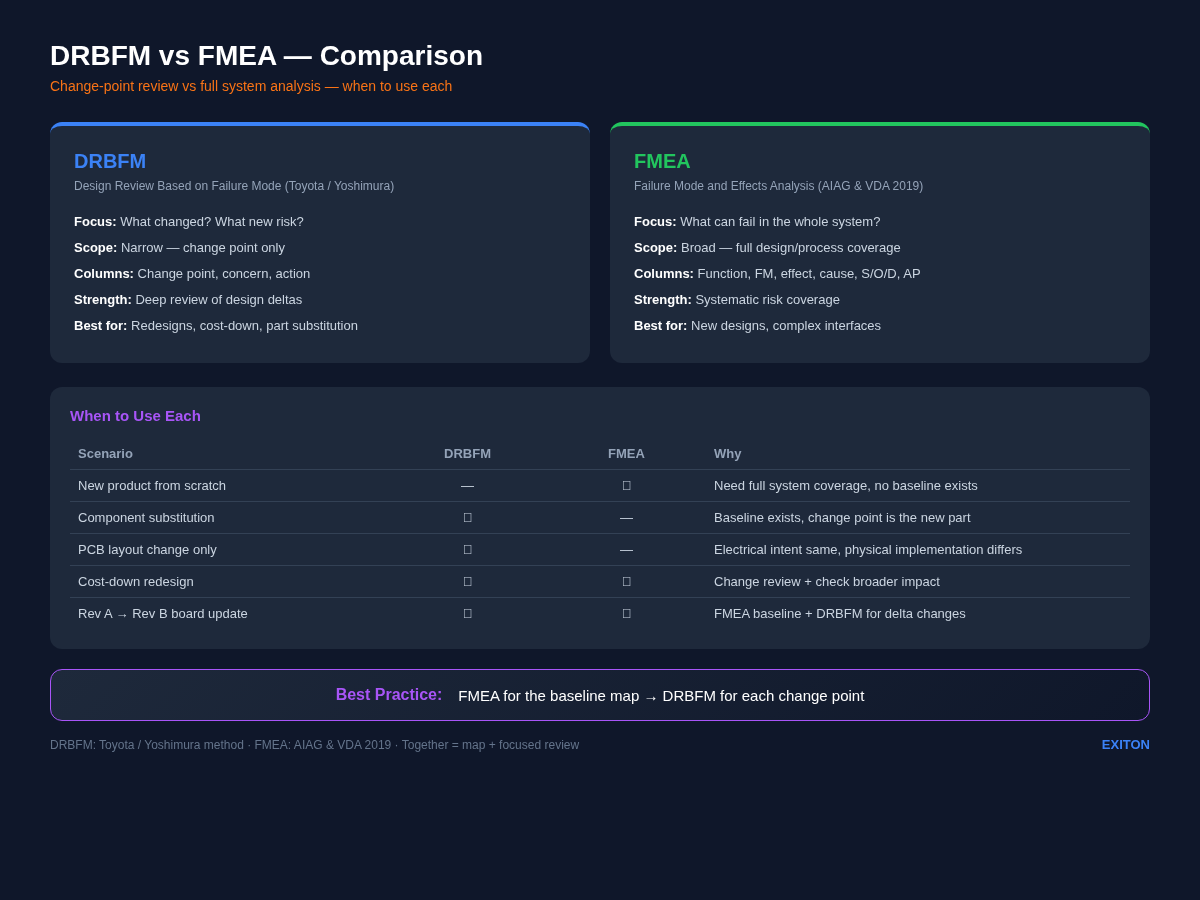Click the green FMEA card accent bar
Screen dimensions: 1200x900
pos(880,125)
